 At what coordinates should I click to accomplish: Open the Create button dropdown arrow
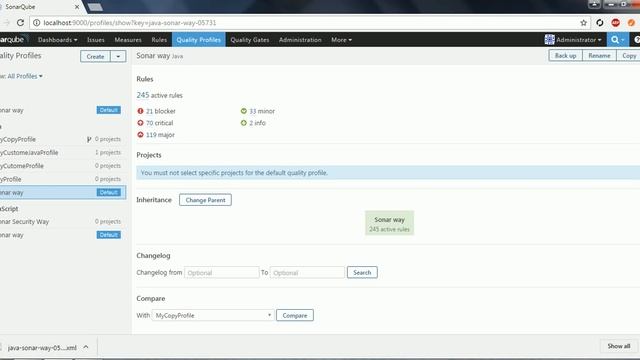tap(118, 56)
